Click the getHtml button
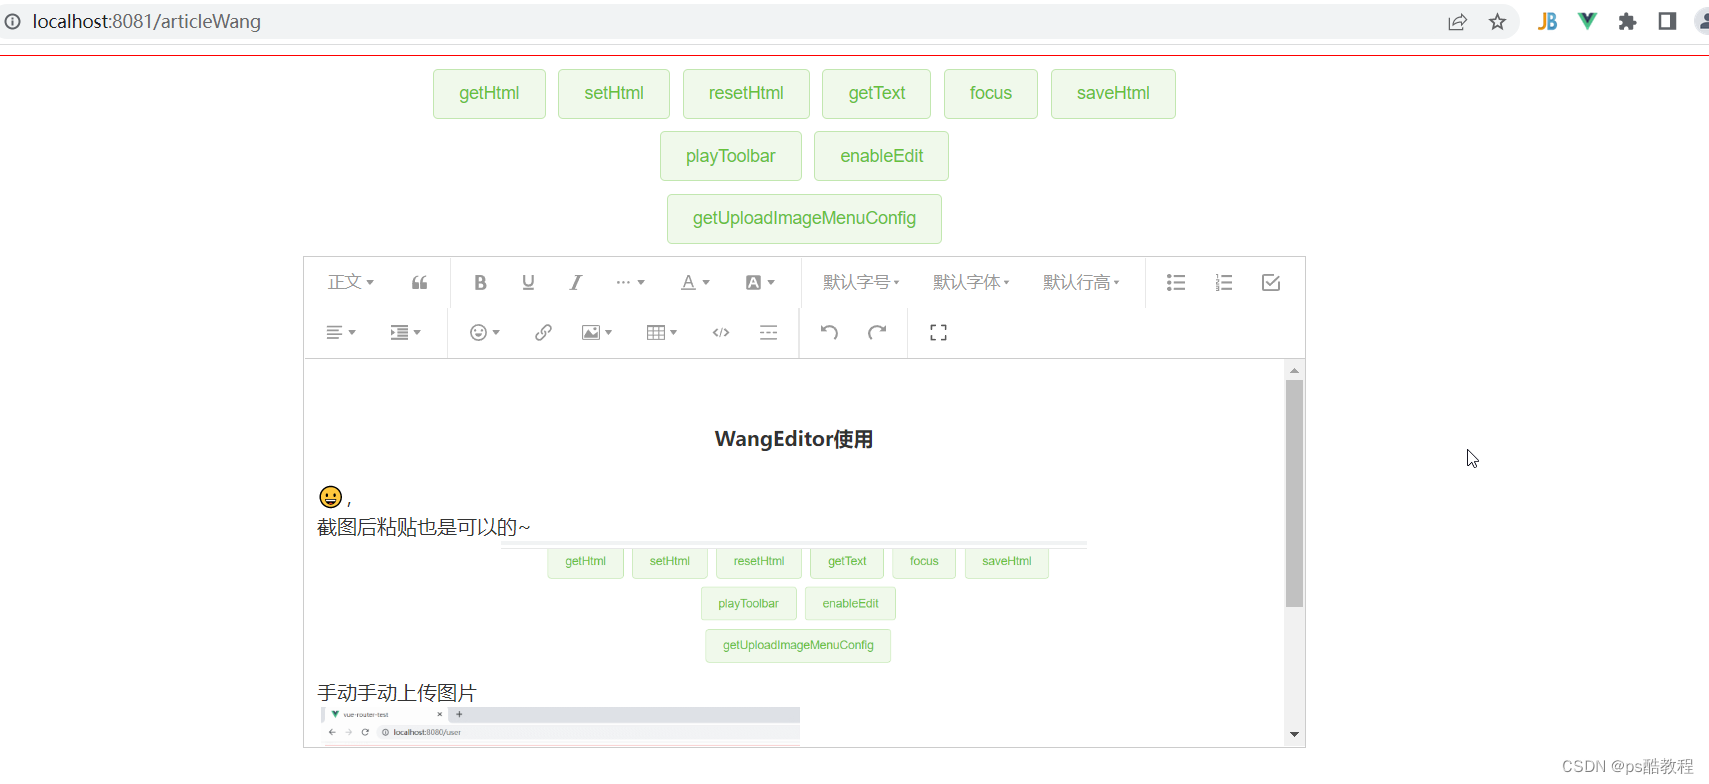The image size is (1709, 784). click(x=489, y=94)
